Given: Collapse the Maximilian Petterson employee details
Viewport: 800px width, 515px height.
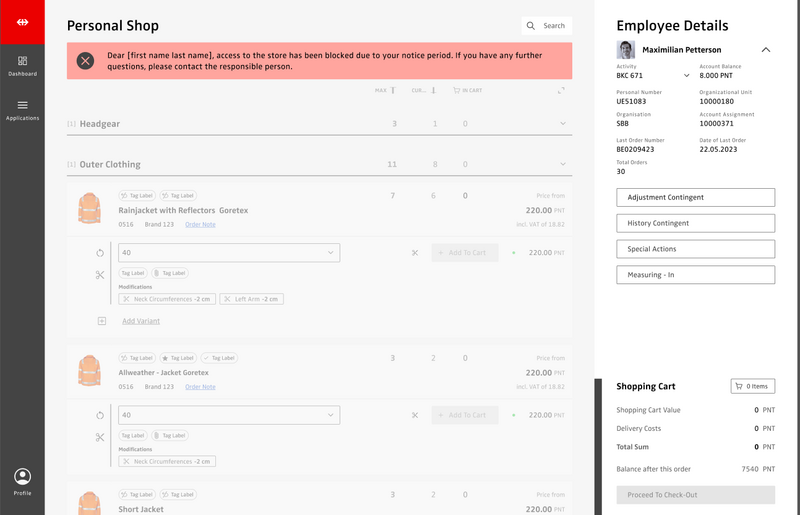Looking at the screenshot, I should coord(766,49).
